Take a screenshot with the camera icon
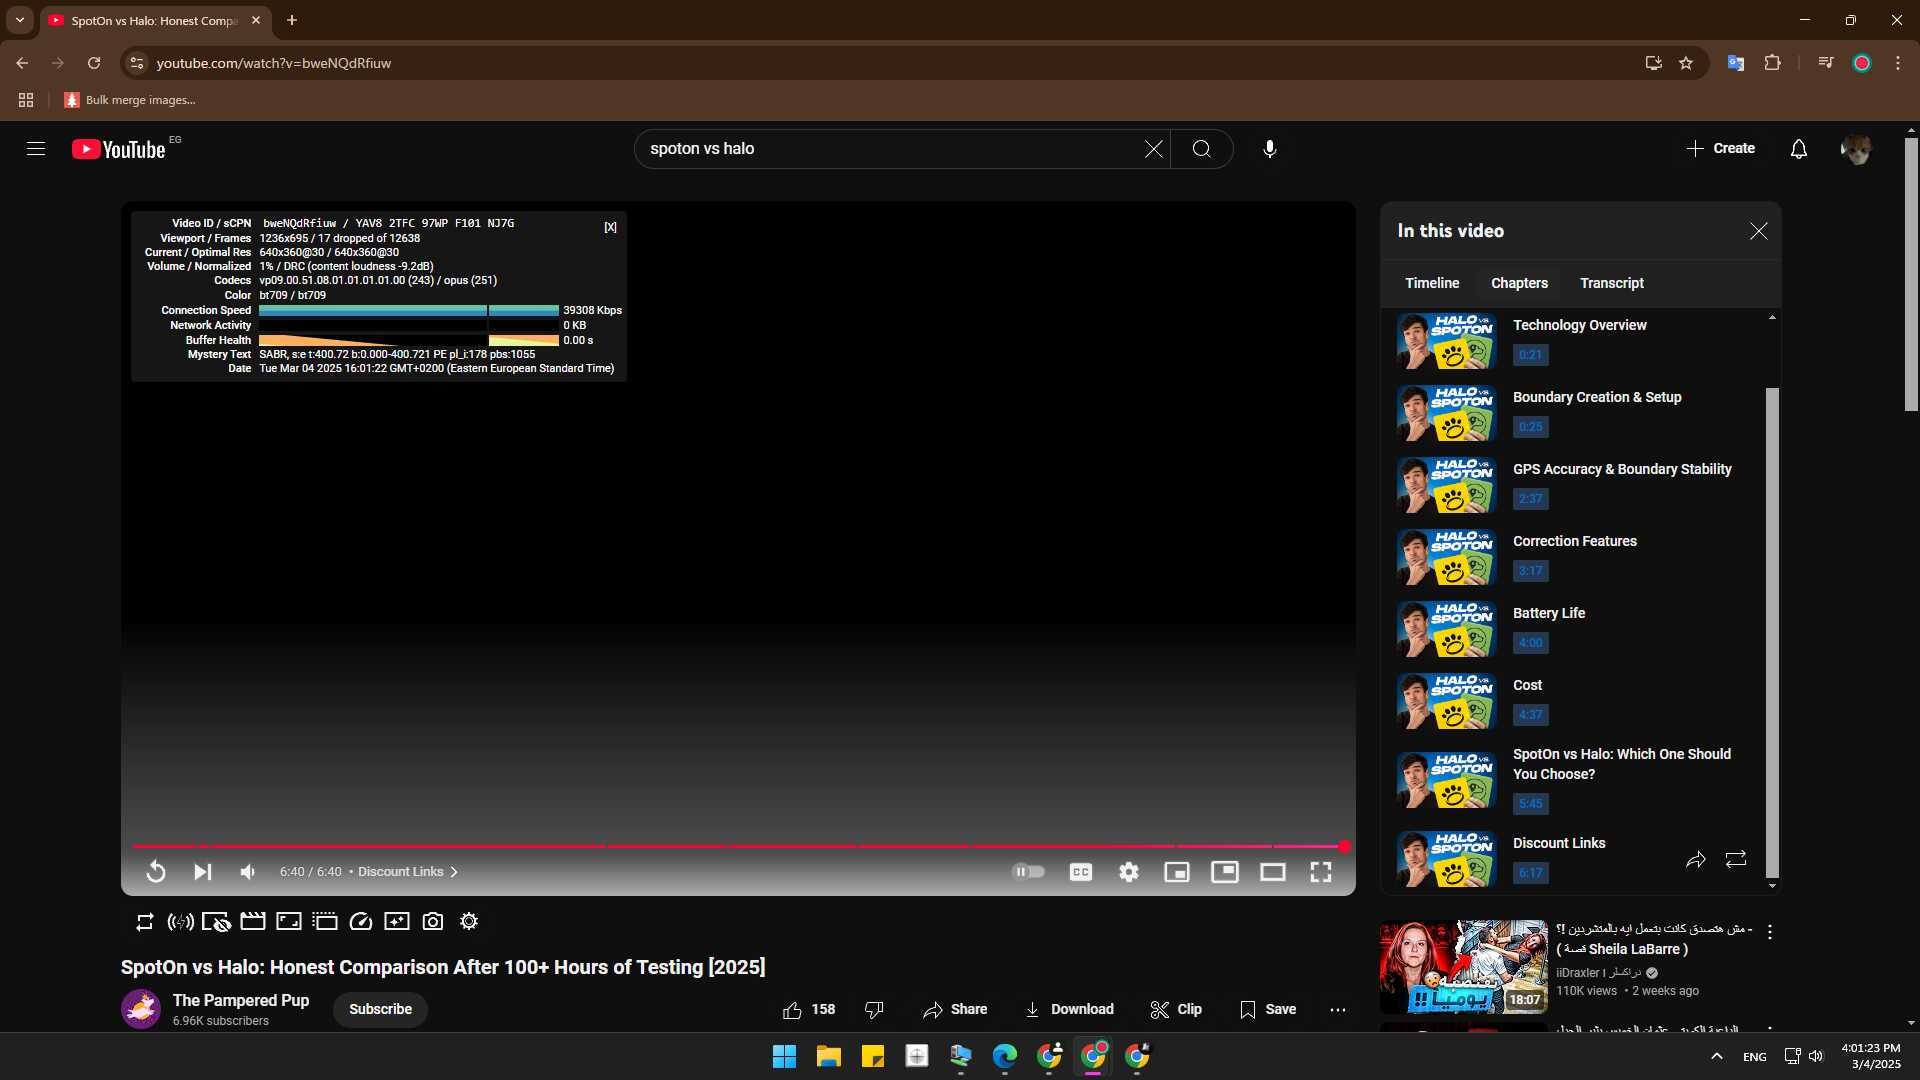The image size is (1920, 1080). pos(433,922)
